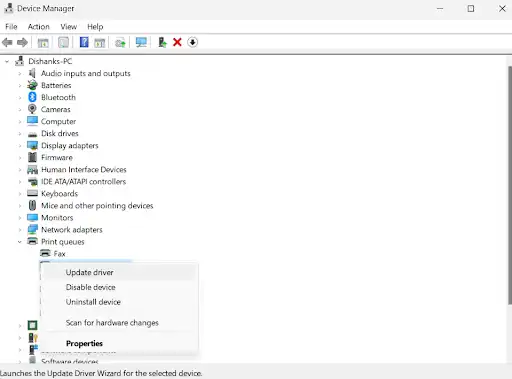Click the Mice and other pointing devices icon
The height and width of the screenshot is (379, 512).
[32, 205]
